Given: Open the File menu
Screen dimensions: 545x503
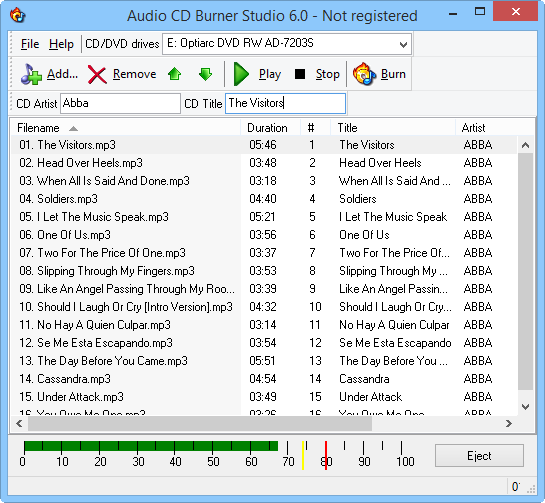Looking at the screenshot, I should pos(30,44).
